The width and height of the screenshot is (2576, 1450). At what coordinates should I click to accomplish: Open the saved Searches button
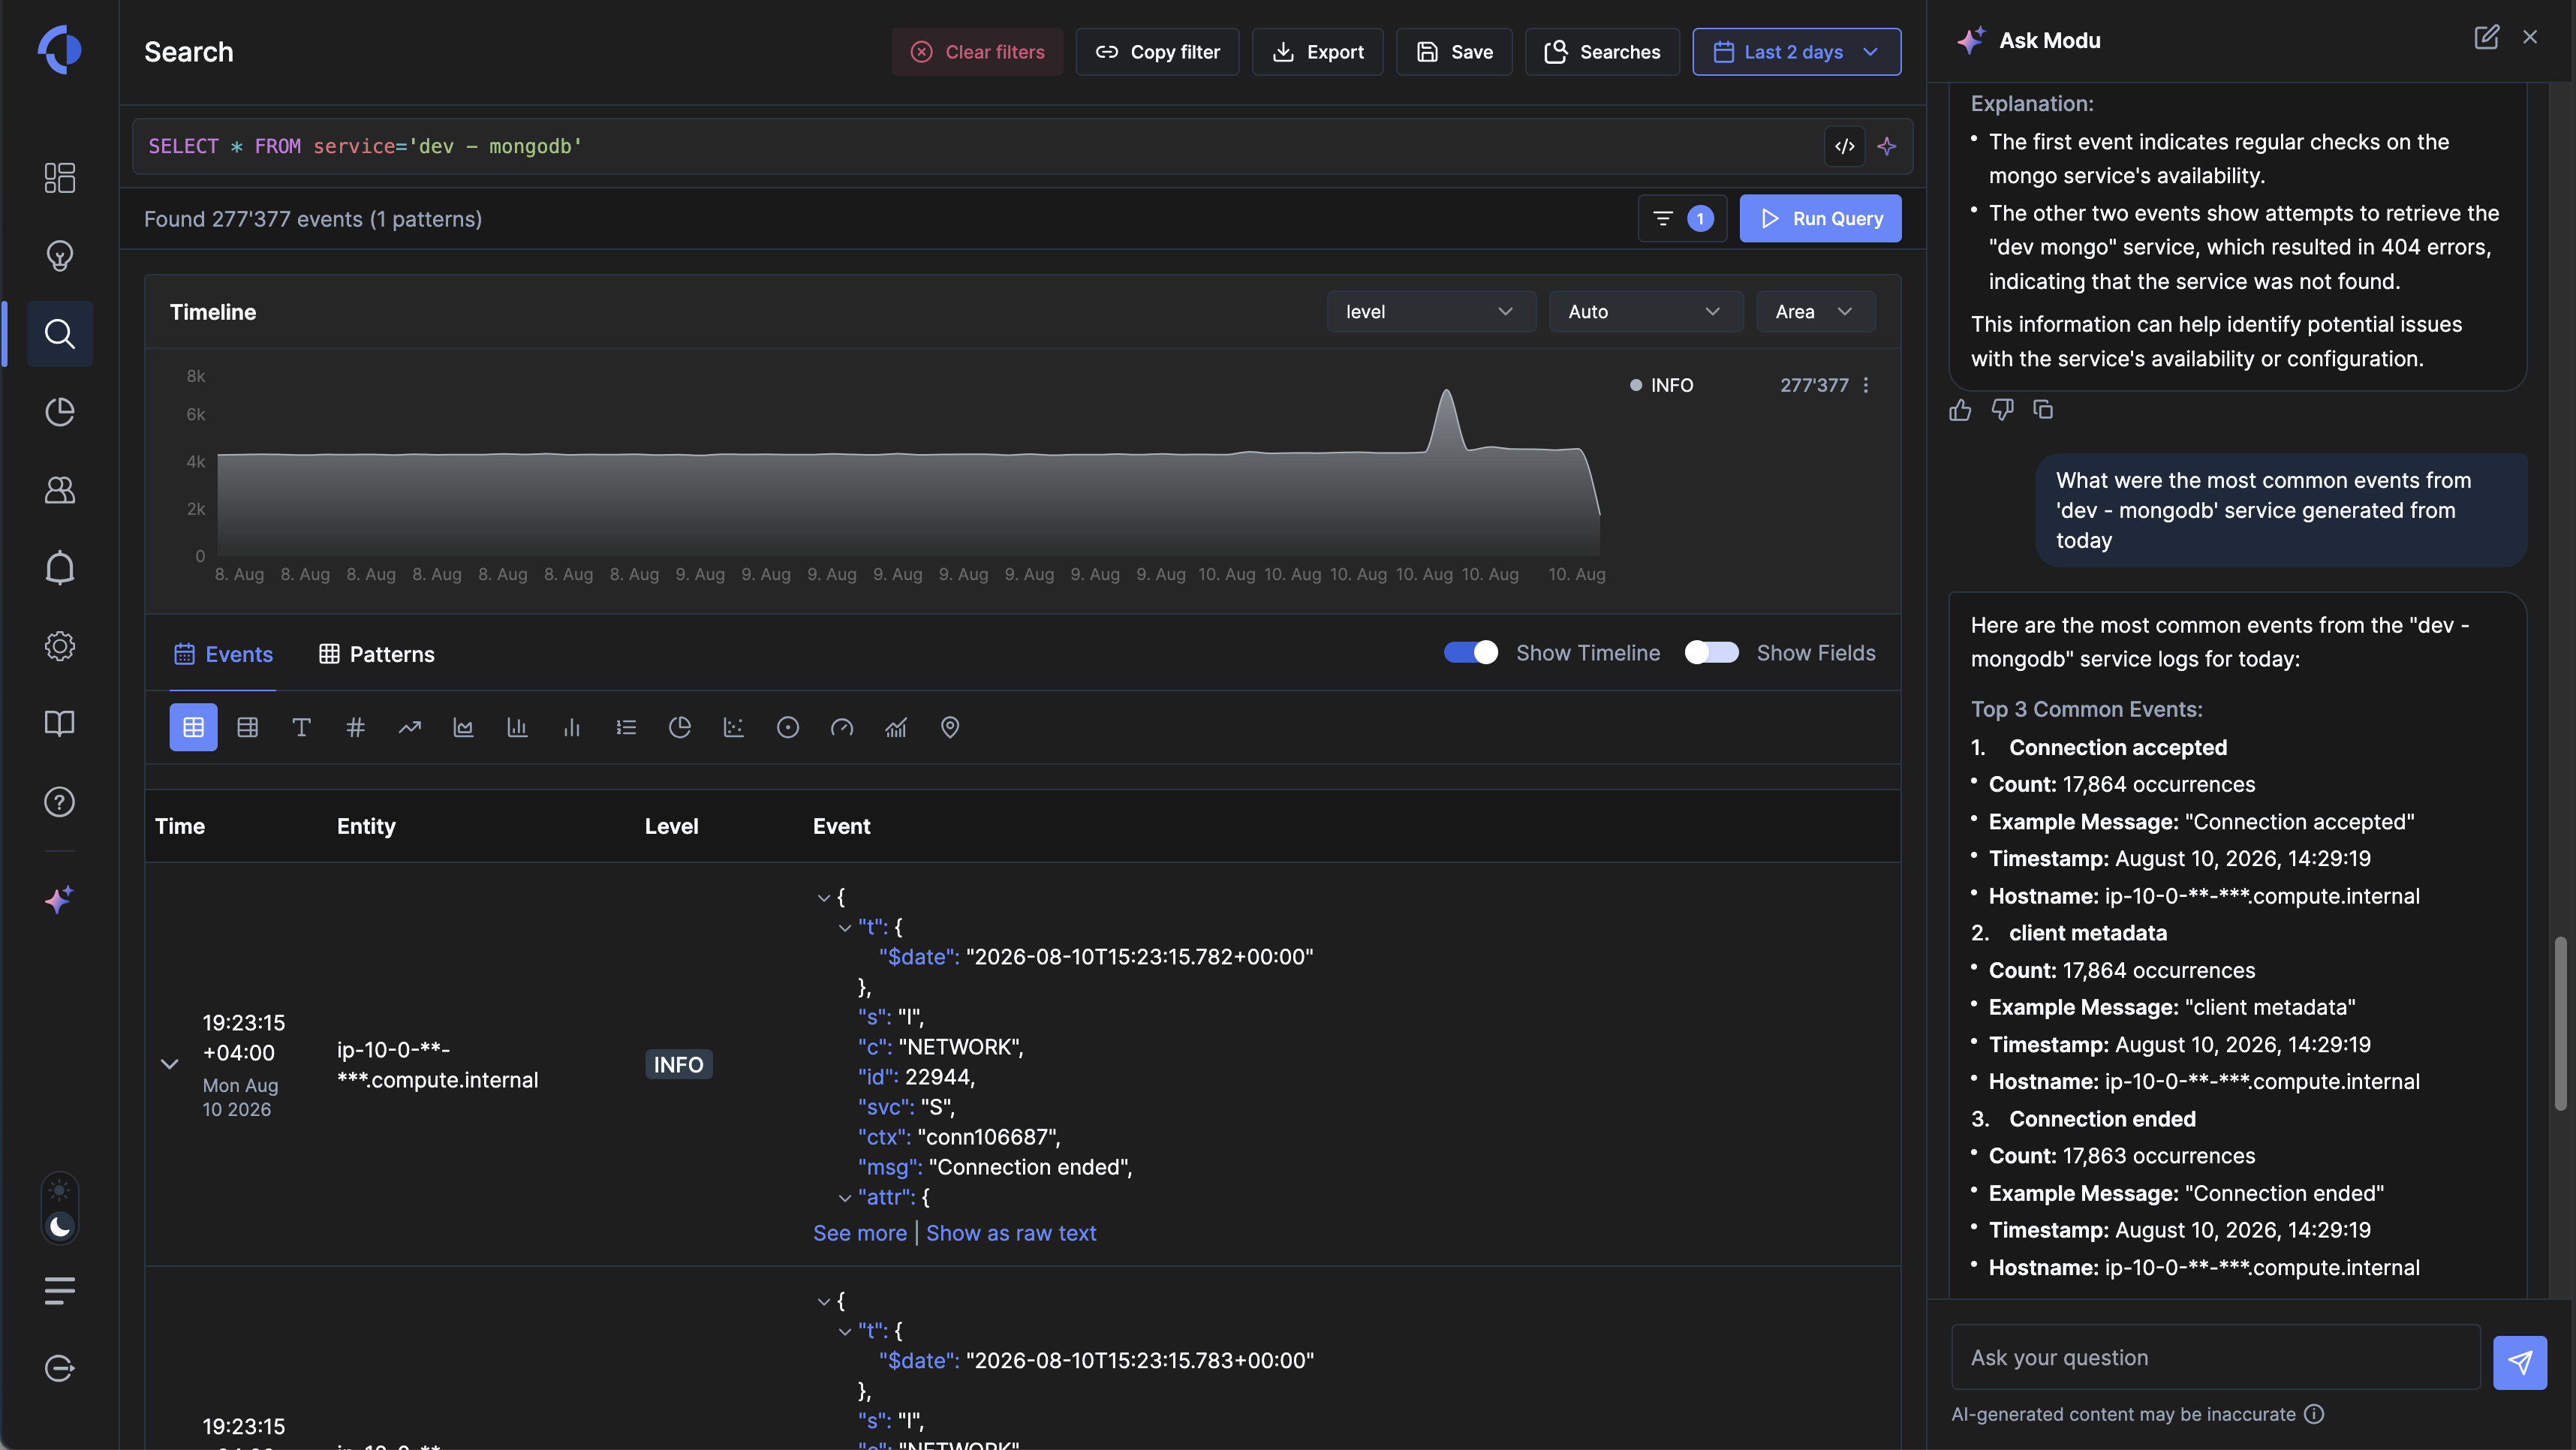coord(1602,52)
